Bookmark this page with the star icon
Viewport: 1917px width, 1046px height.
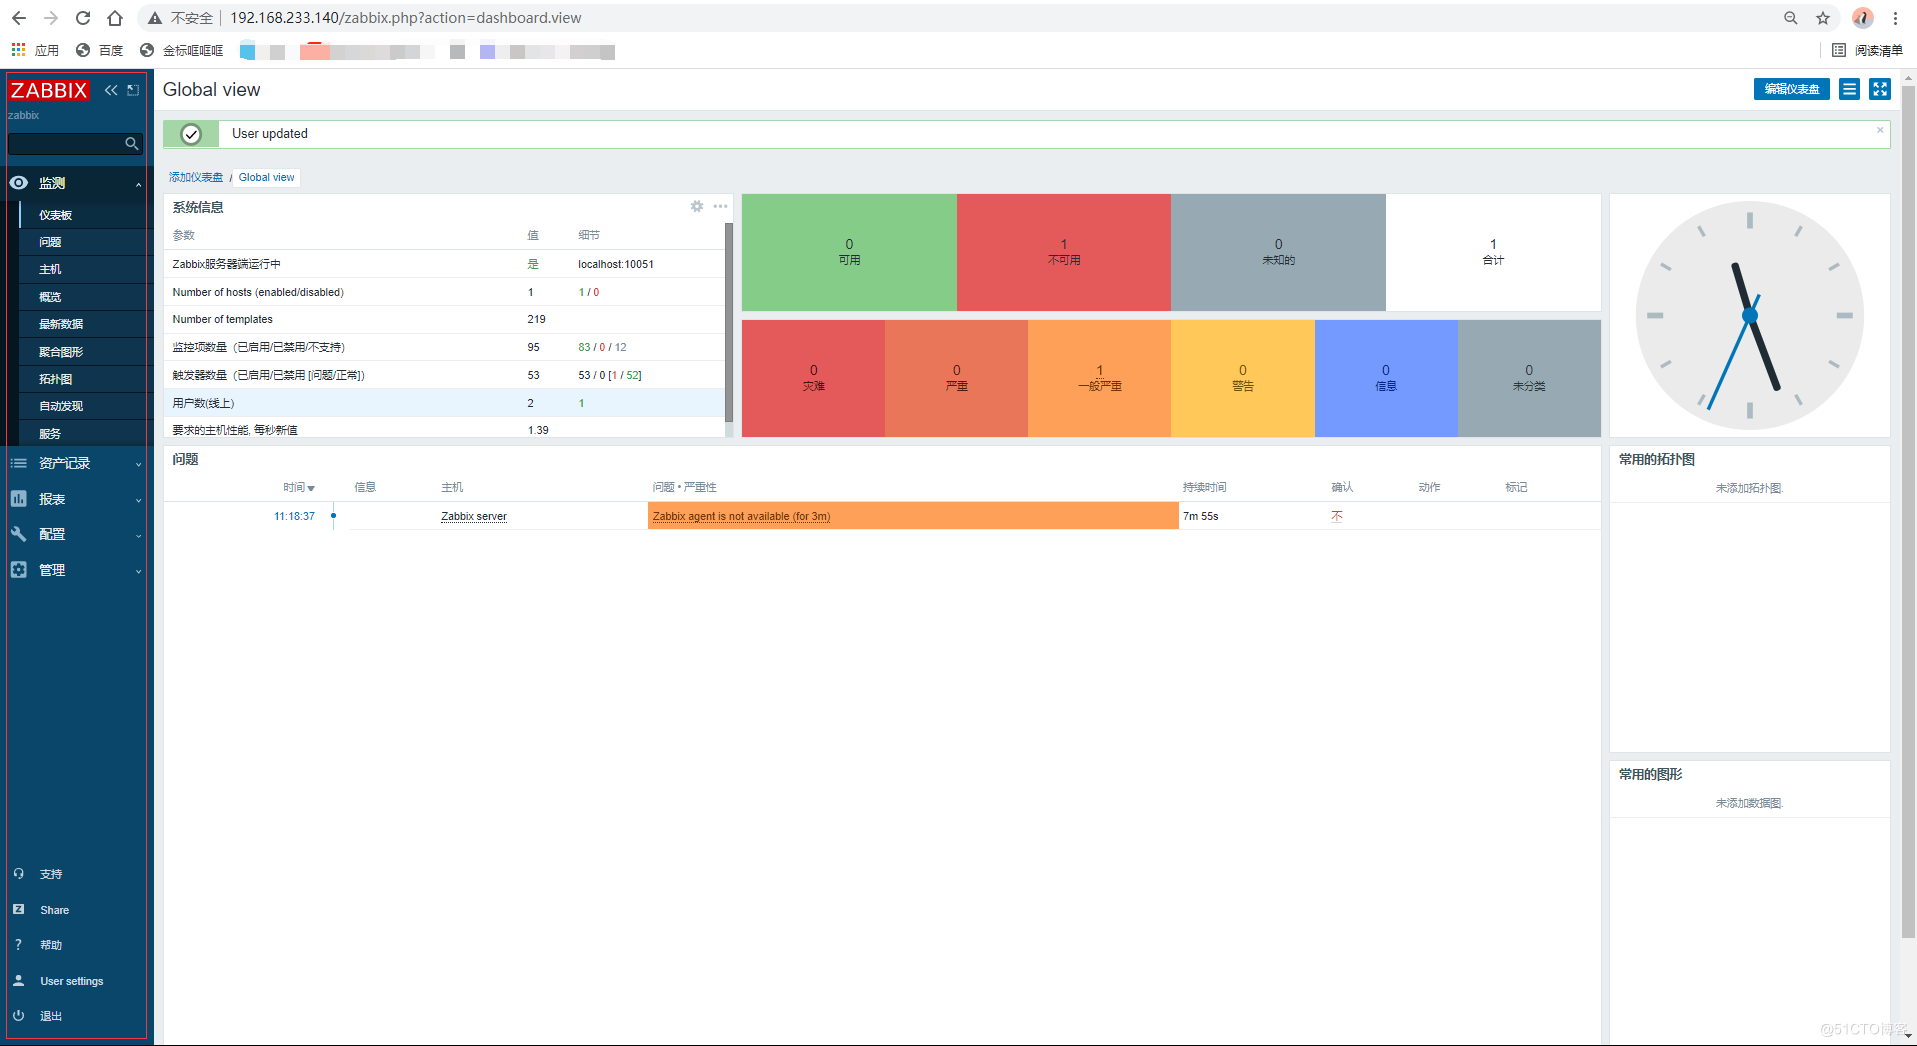point(1823,18)
